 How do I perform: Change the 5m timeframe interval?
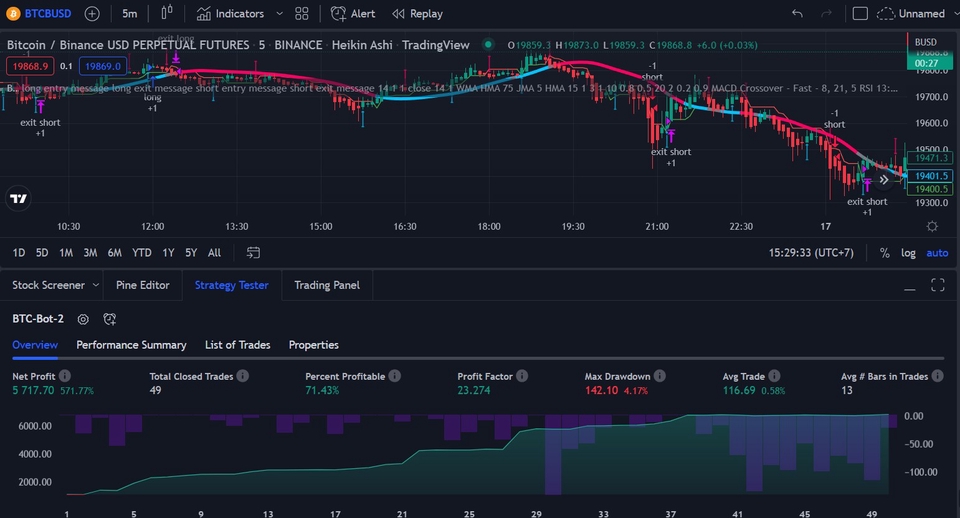click(x=129, y=13)
